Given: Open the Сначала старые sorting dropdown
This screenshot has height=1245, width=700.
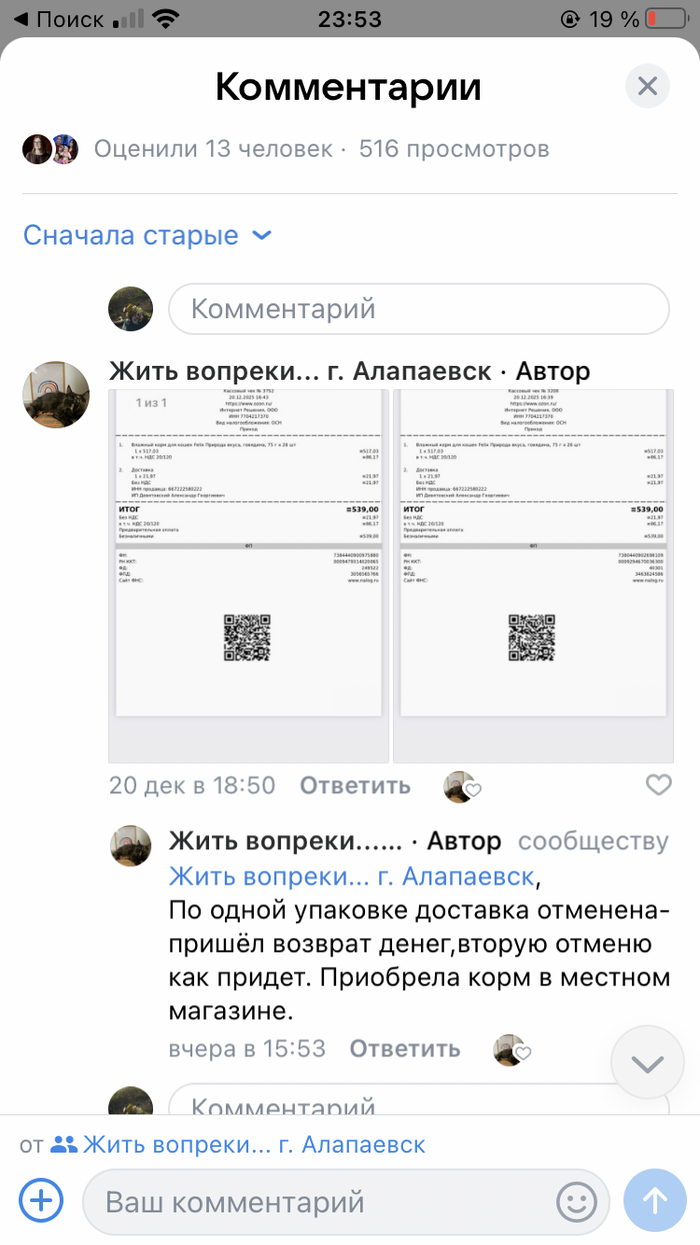Looking at the screenshot, I should [147, 236].
